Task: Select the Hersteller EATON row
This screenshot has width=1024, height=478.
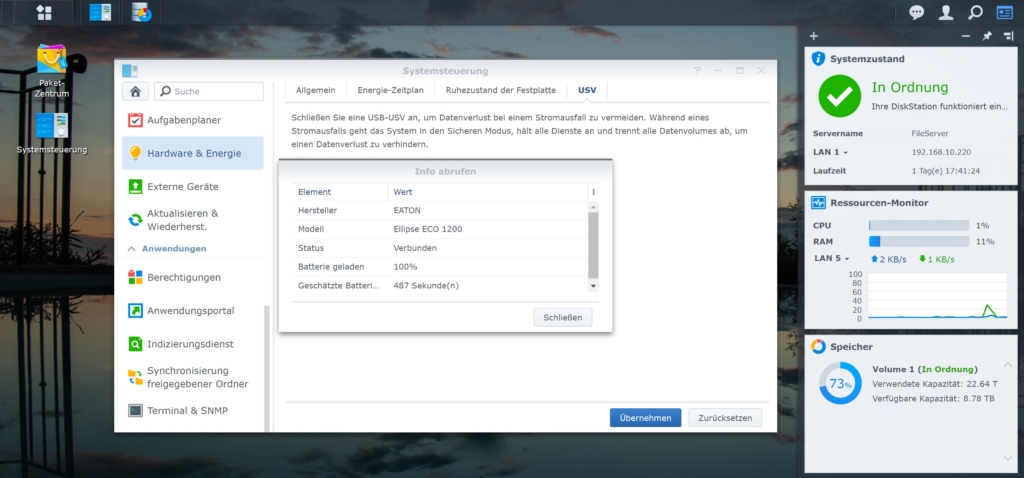Action: 440,210
